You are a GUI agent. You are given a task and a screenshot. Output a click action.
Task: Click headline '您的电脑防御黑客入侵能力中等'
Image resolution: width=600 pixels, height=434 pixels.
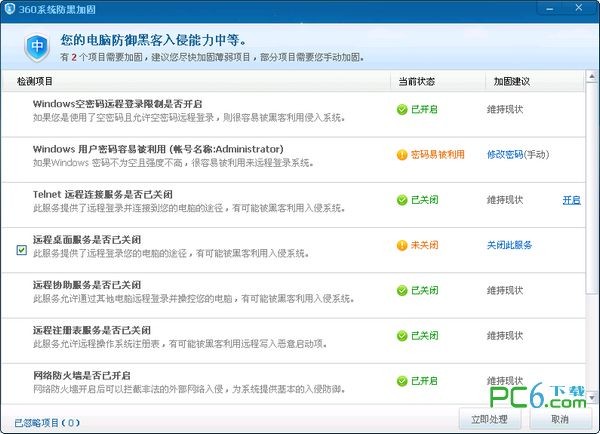[x=153, y=40]
